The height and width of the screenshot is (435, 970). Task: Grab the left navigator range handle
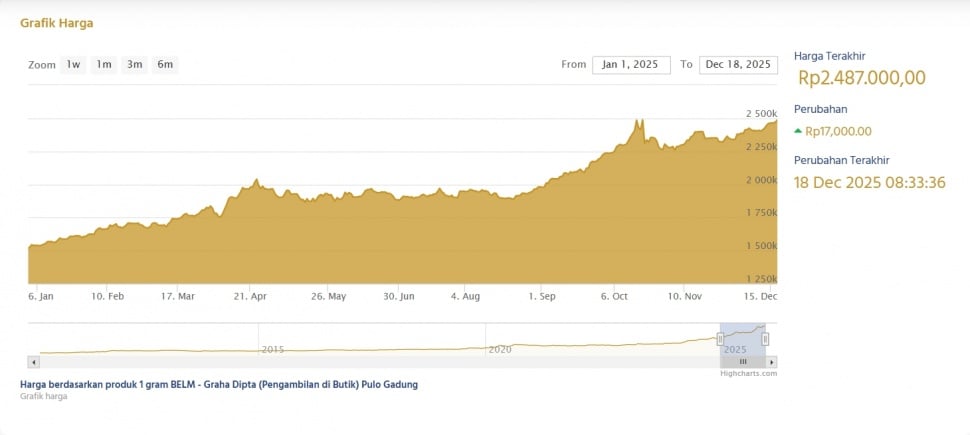(x=720, y=339)
